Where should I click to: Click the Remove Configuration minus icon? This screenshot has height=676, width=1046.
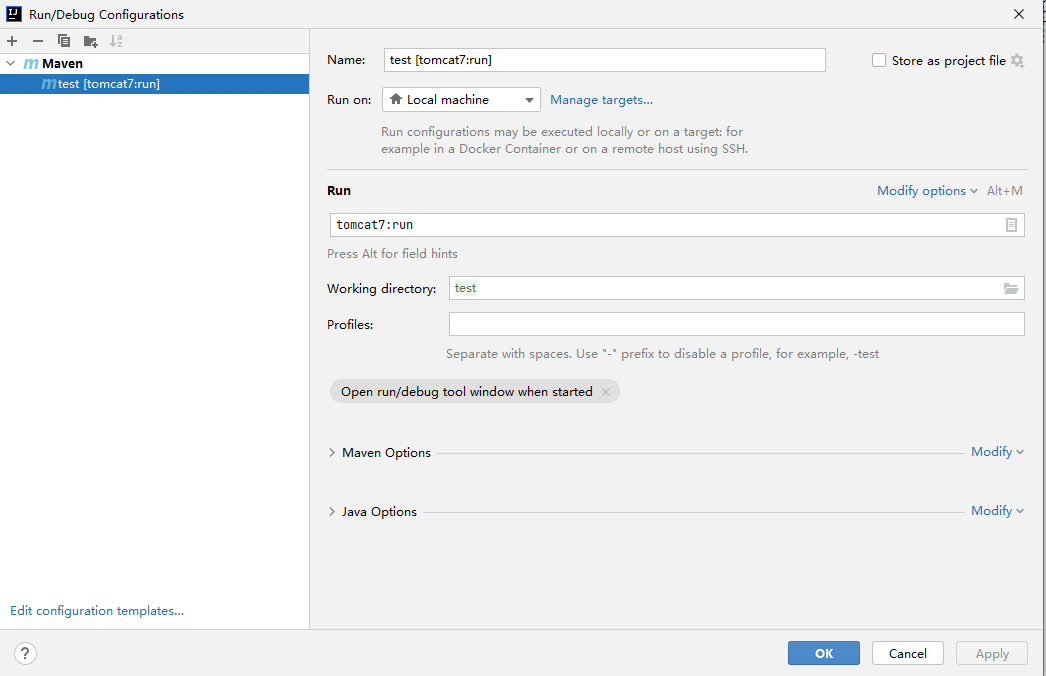click(38, 41)
